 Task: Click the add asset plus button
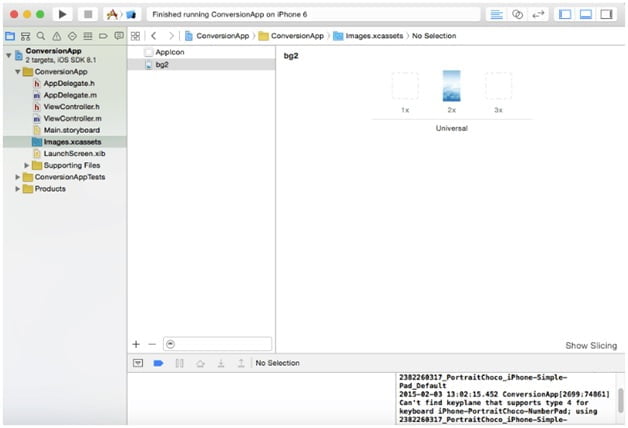pos(136,343)
